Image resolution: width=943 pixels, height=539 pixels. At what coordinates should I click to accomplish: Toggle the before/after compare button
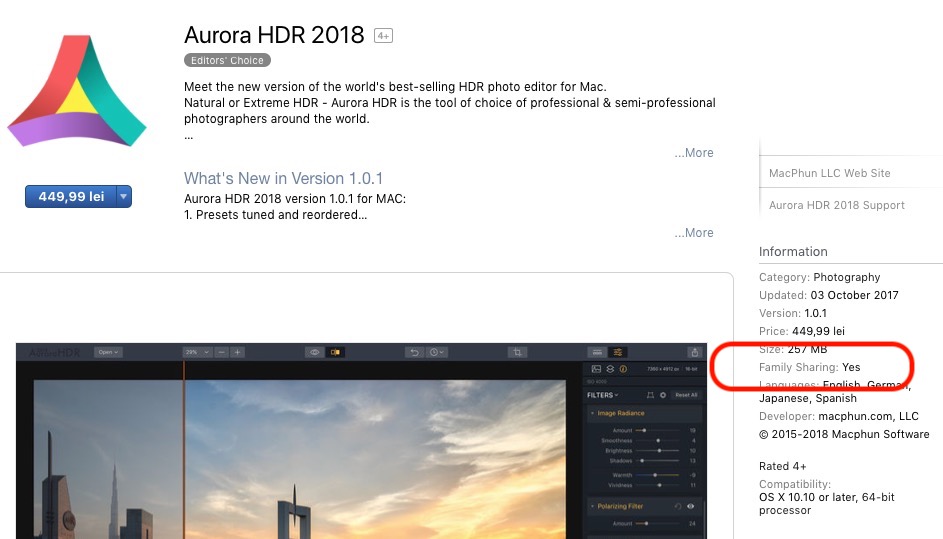[335, 352]
